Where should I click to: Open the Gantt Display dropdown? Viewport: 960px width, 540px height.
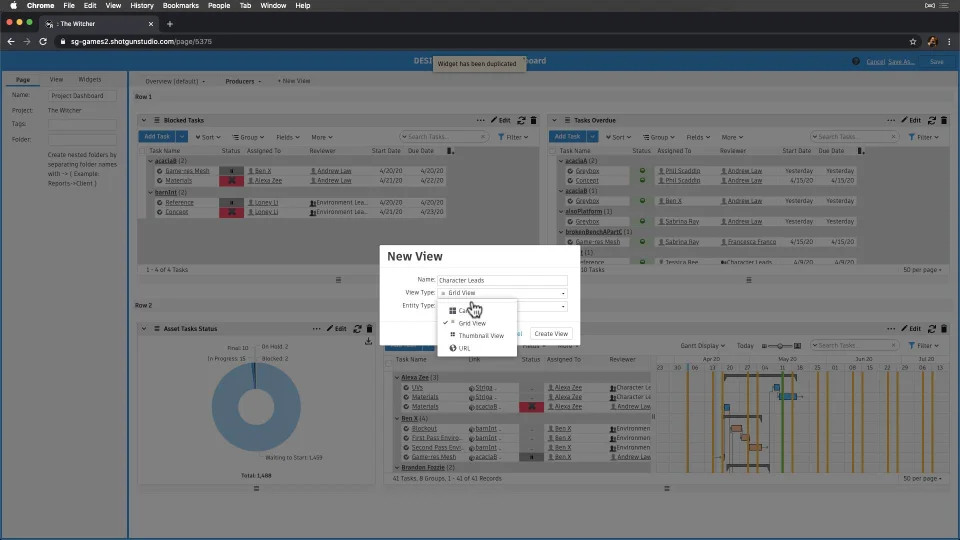(702, 345)
